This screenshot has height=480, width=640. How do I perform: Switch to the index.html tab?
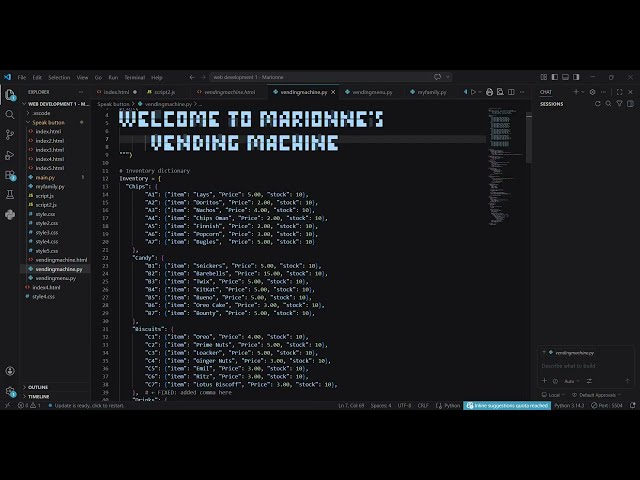(x=116, y=92)
